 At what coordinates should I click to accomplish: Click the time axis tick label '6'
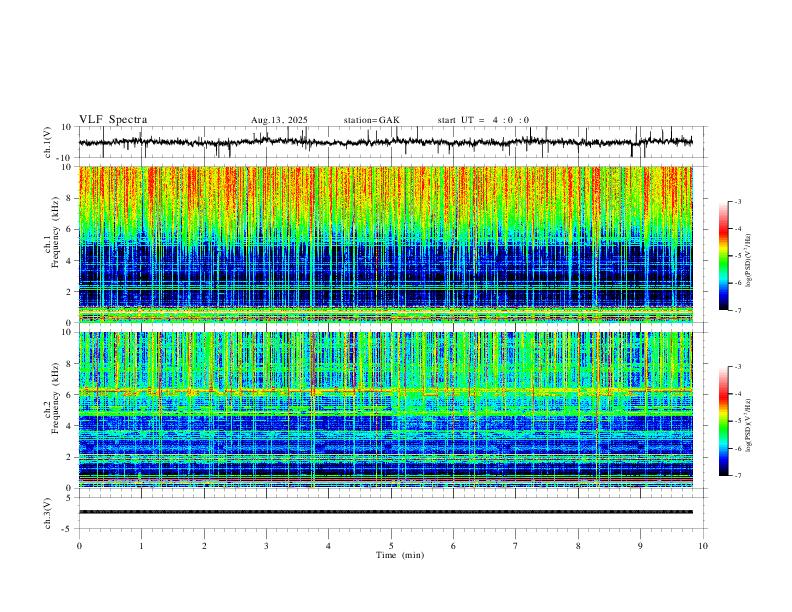453,546
